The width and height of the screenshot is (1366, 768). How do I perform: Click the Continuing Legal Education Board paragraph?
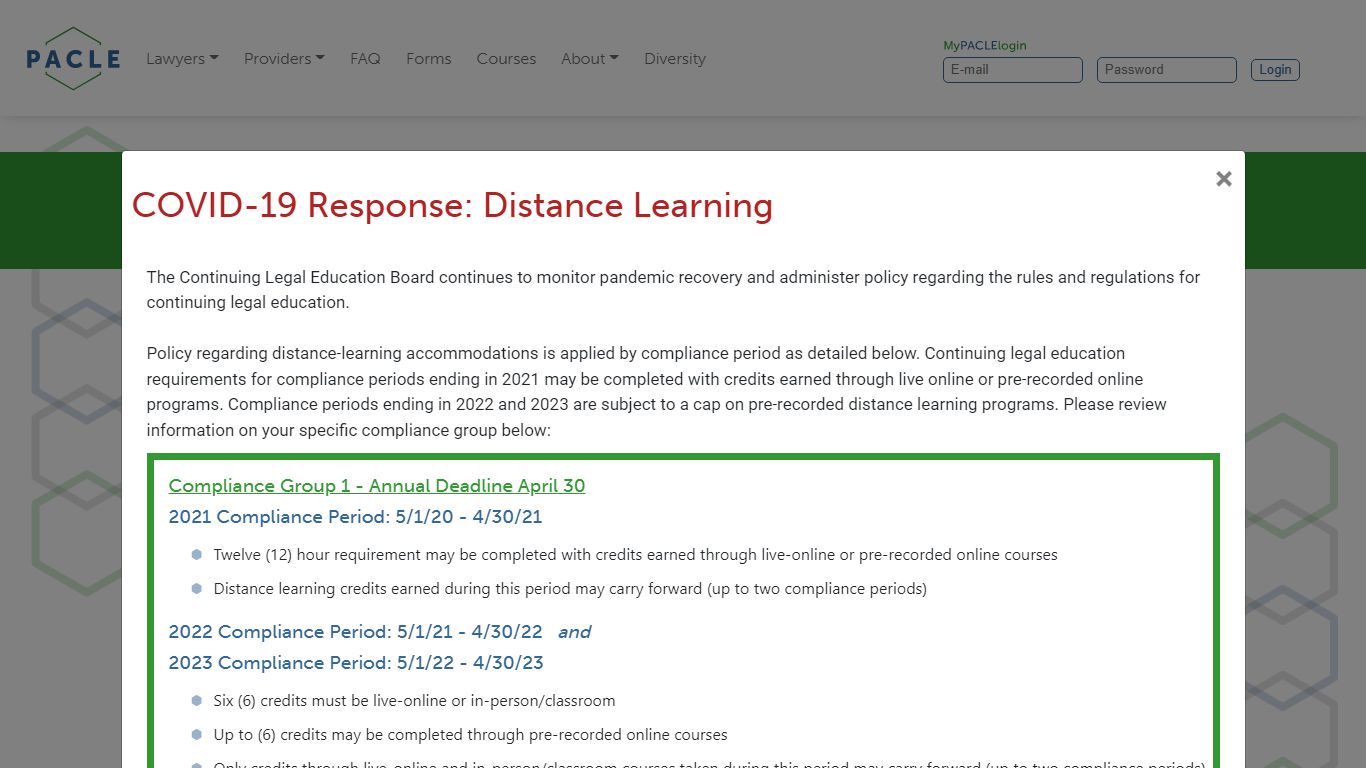(673, 290)
